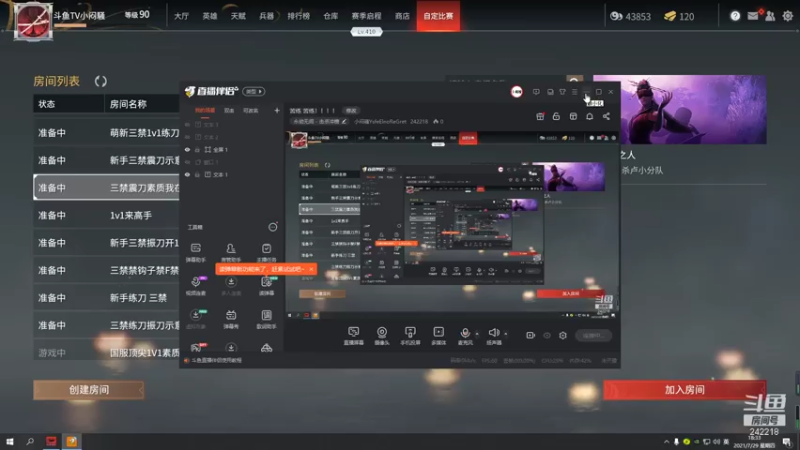Toggle visibility of the 文本 2 source

(187, 137)
